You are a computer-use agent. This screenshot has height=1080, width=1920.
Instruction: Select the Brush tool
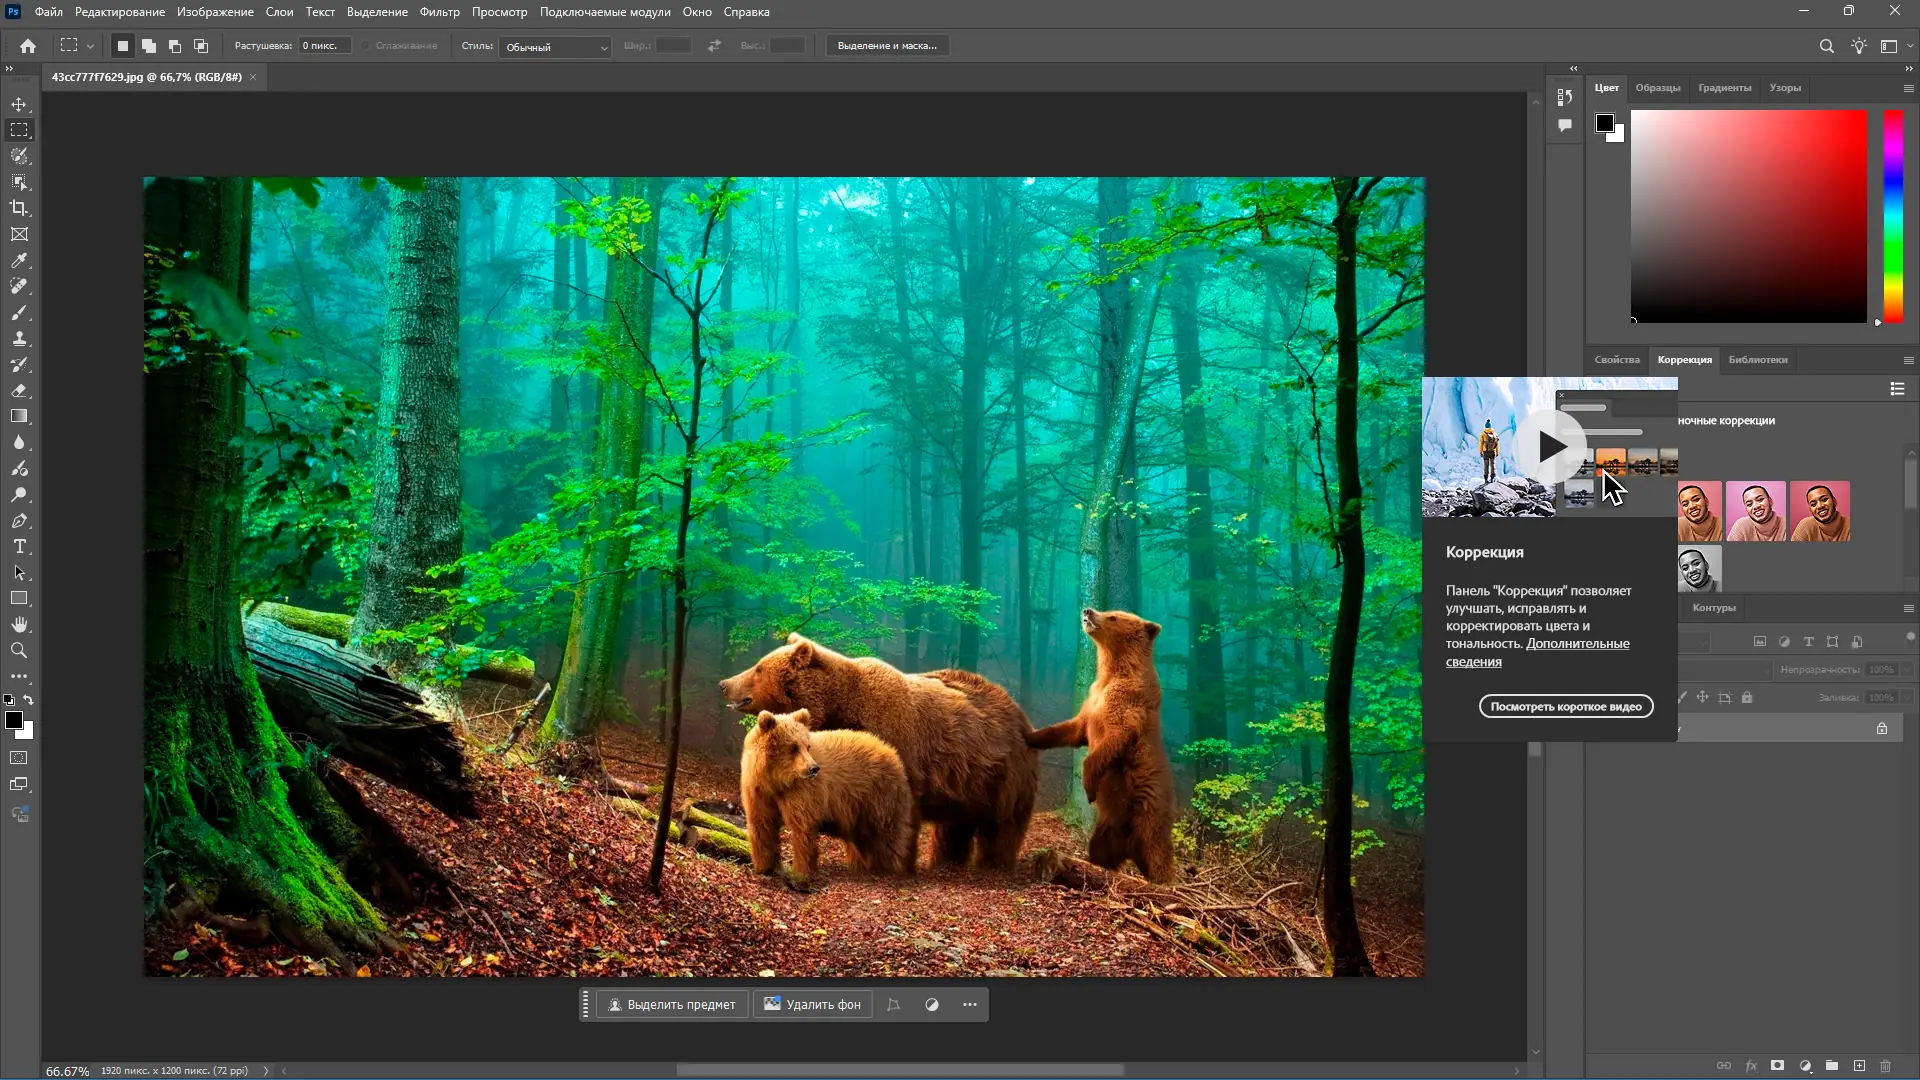tap(19, 313)
